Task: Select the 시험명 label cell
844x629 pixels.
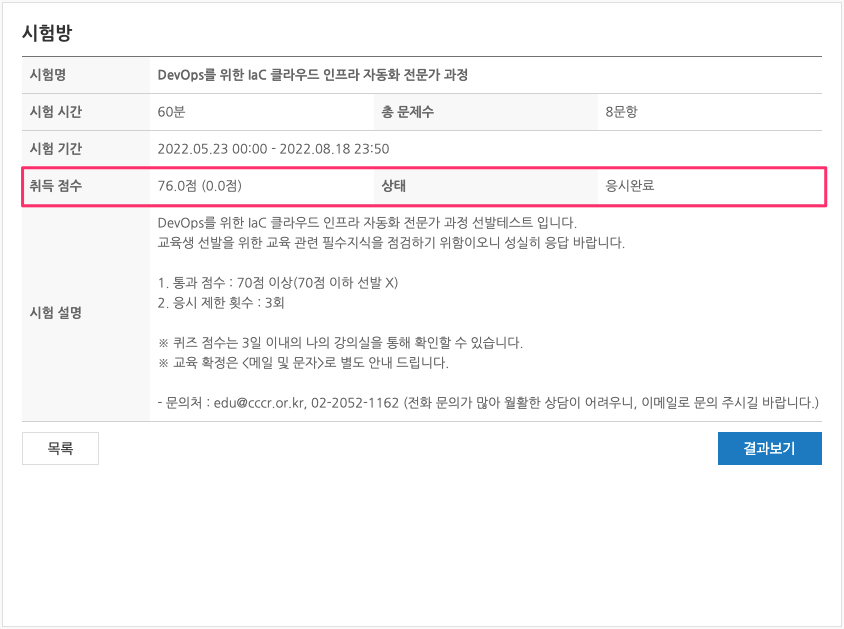Action: pos(86,75)
